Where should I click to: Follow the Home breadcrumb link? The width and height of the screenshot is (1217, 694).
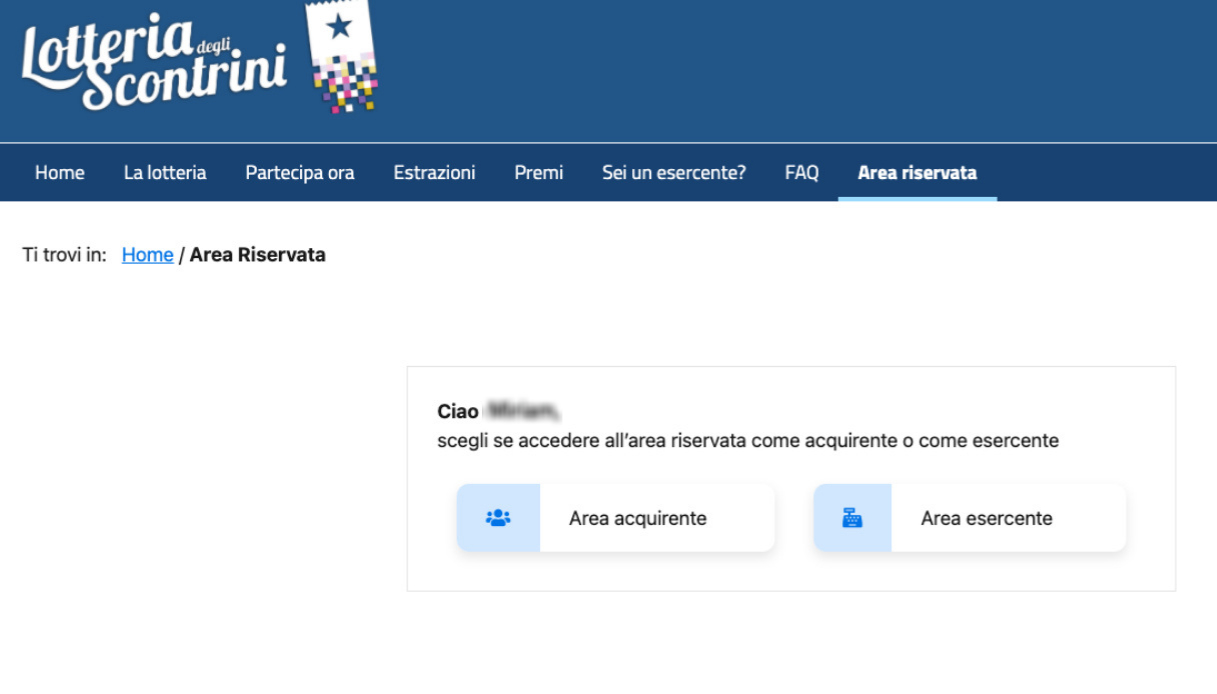click(147, 255)
